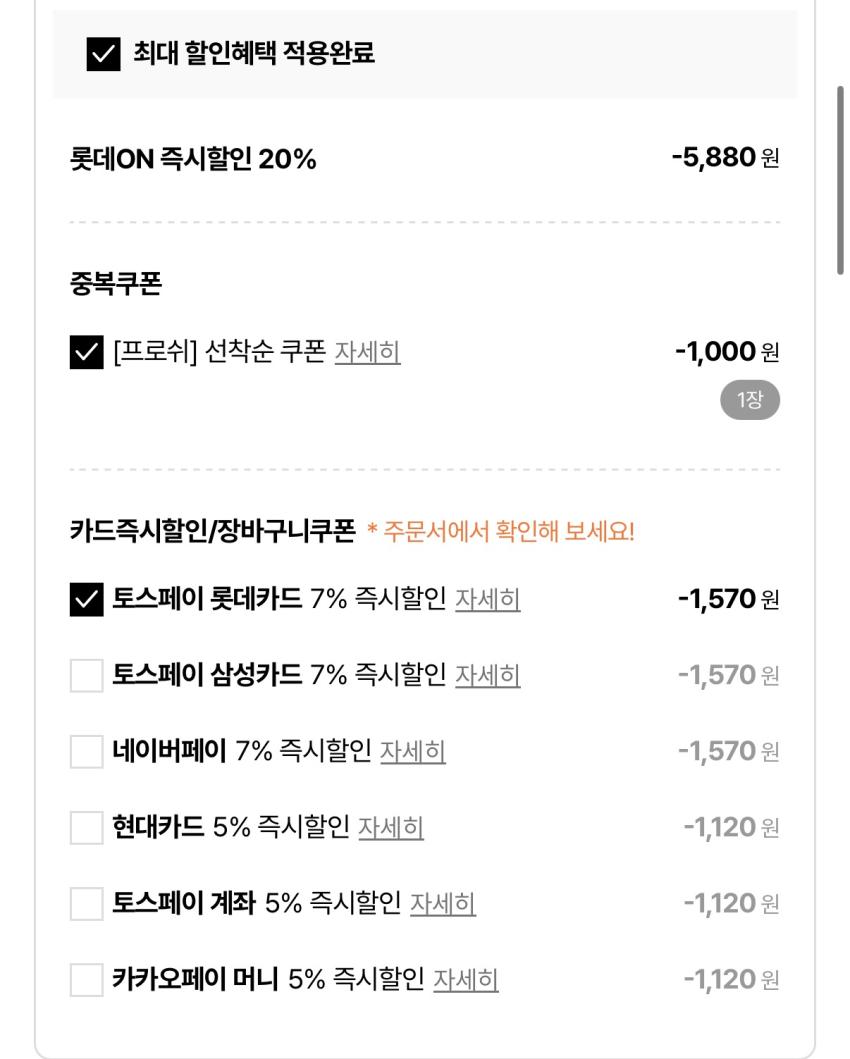Open 자세히 link for 선착순 쿠폰

click(367, 352)
